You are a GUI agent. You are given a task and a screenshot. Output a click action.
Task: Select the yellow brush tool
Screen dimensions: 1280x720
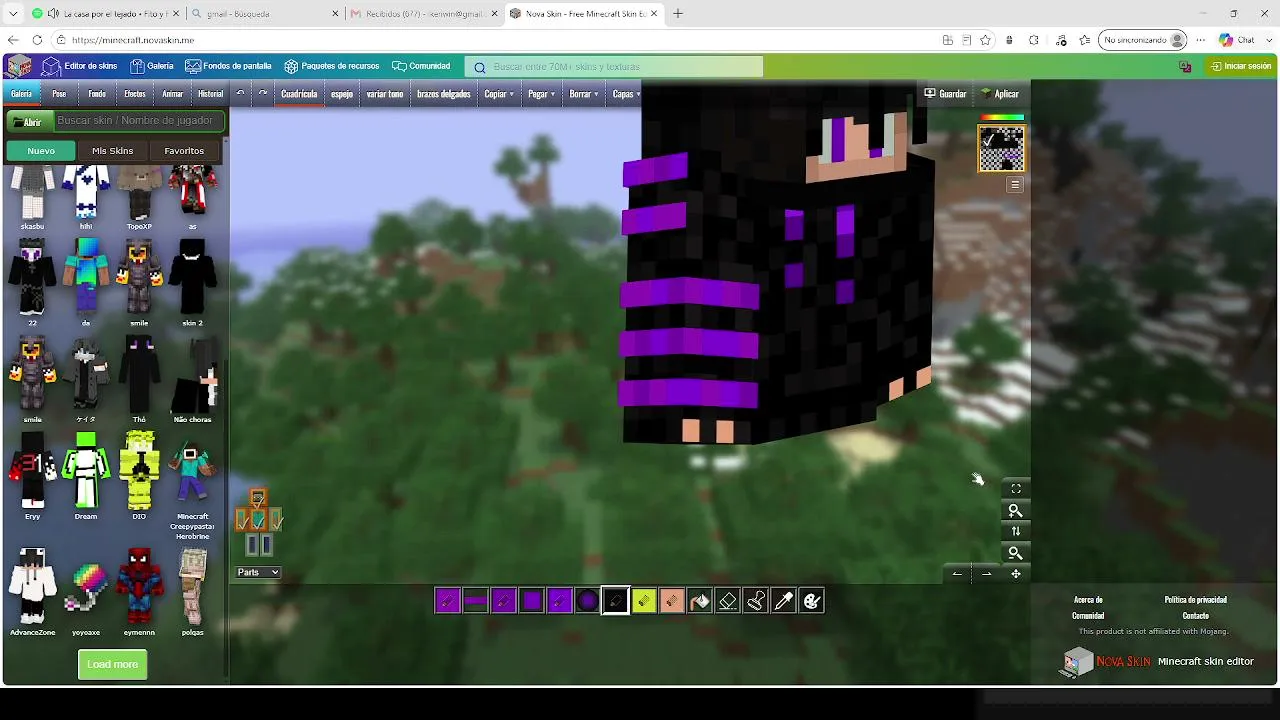pyautogui.click(x=644, y=601)
